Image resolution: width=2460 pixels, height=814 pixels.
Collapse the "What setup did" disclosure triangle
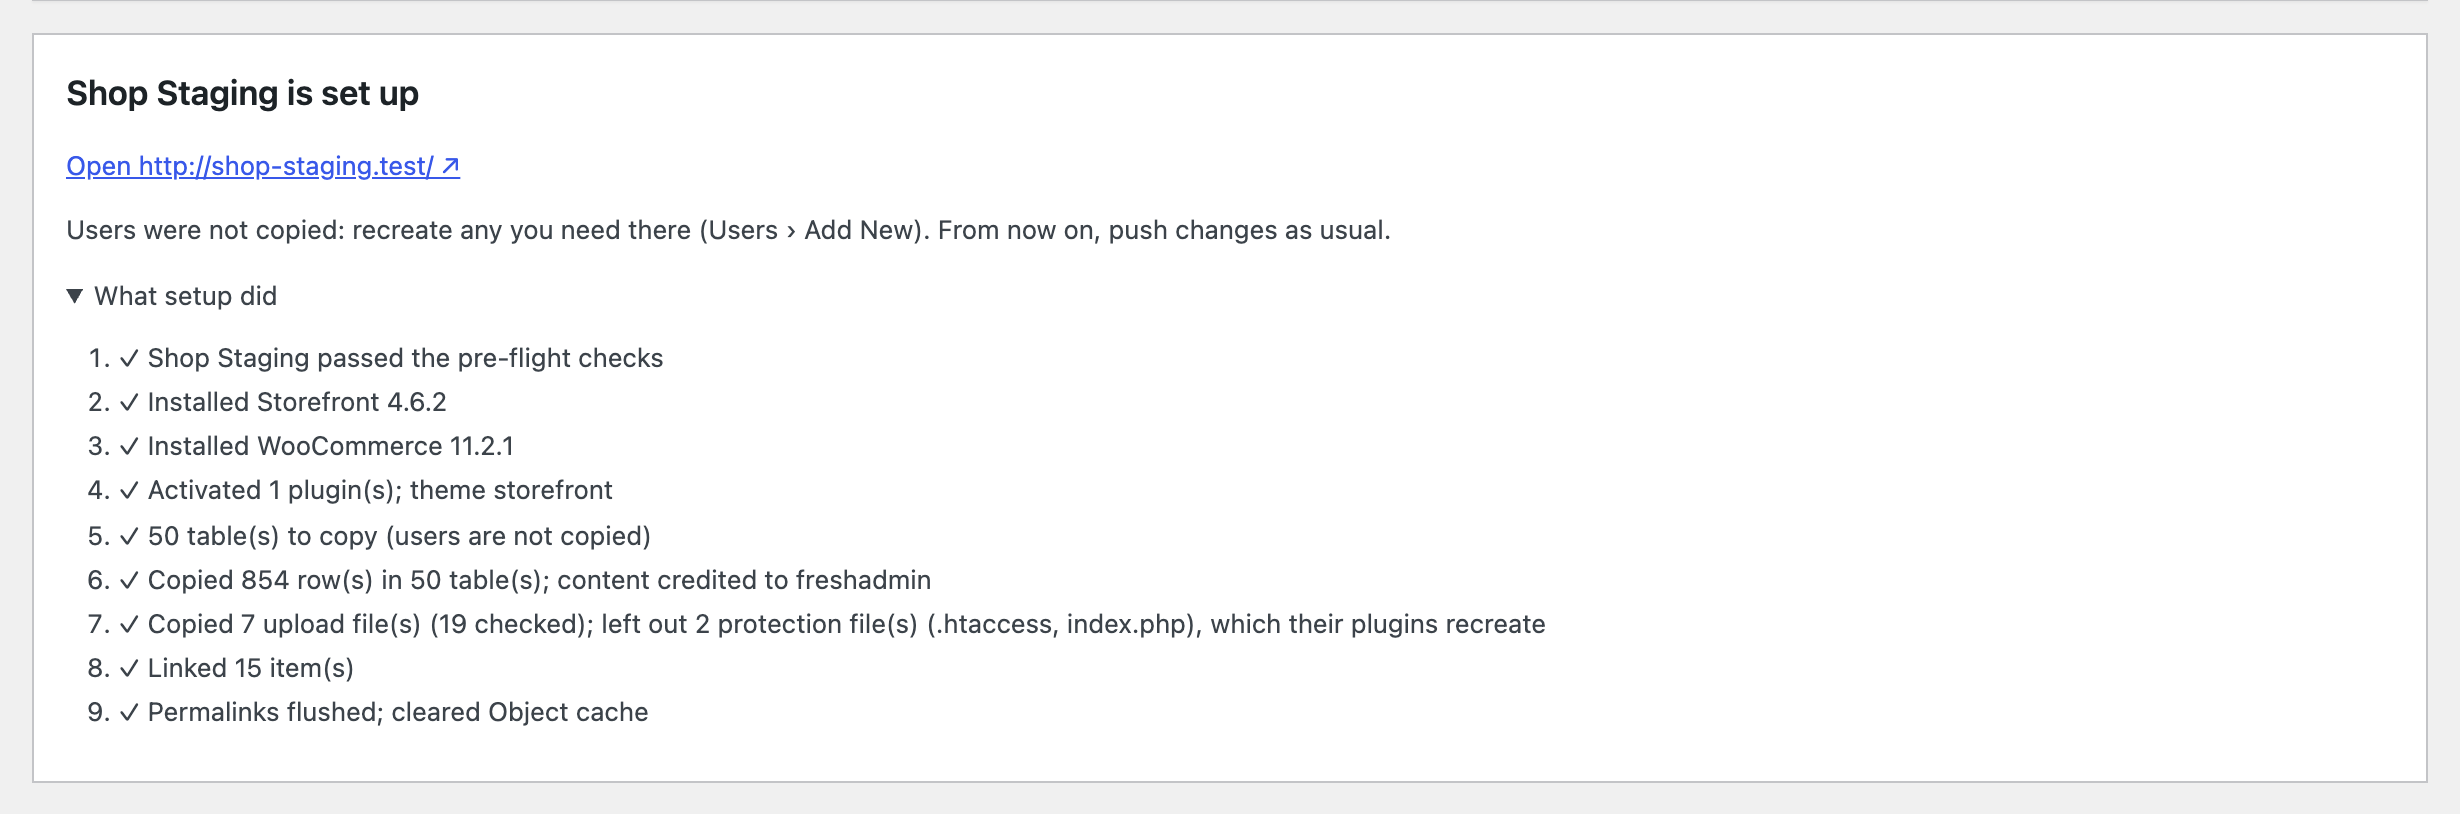coord(75,296)
